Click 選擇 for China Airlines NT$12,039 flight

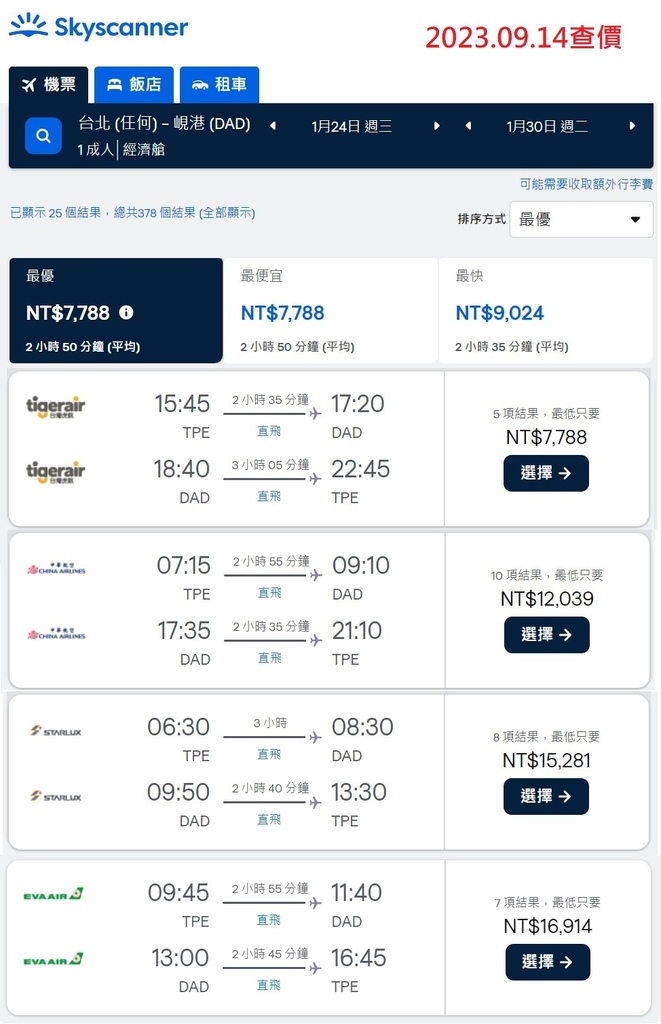[546, 635]
